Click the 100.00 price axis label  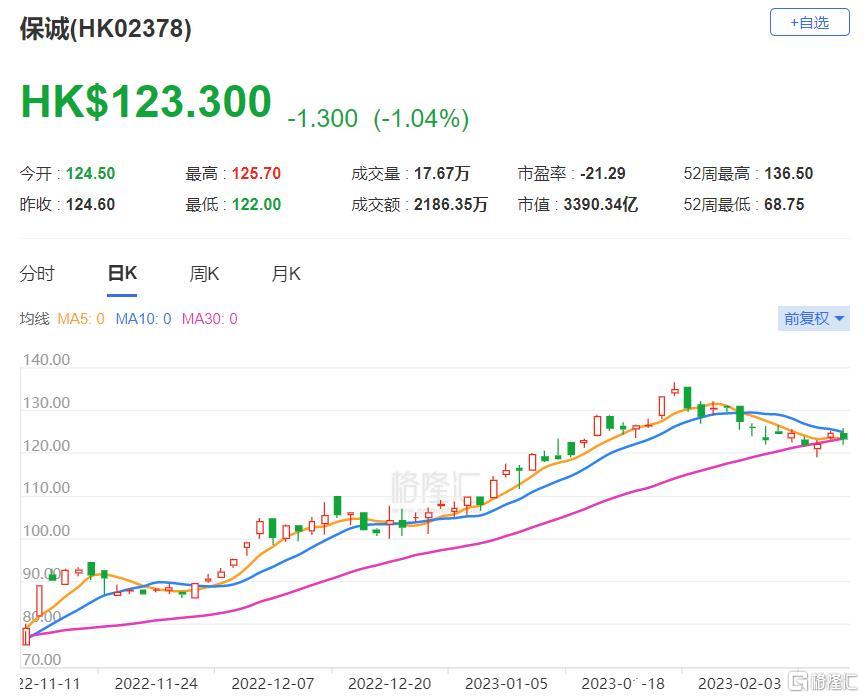pyautogui.click(x=46, y=531)
